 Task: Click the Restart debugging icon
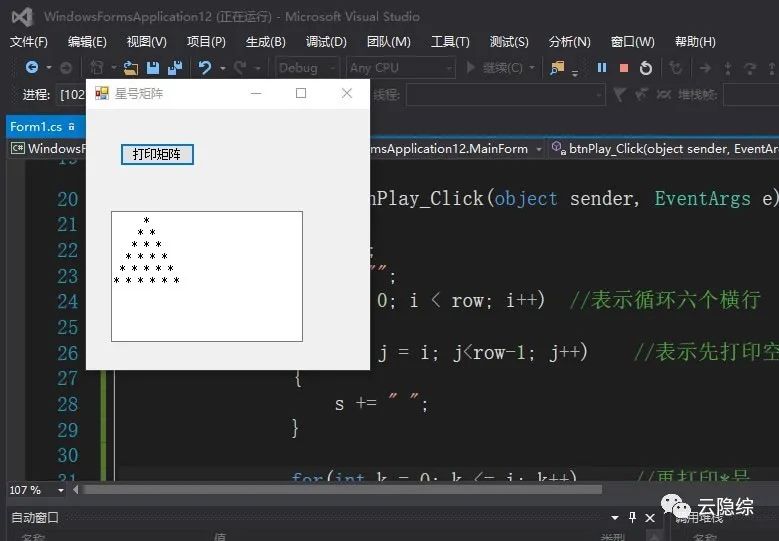click(x=646, y=68)
